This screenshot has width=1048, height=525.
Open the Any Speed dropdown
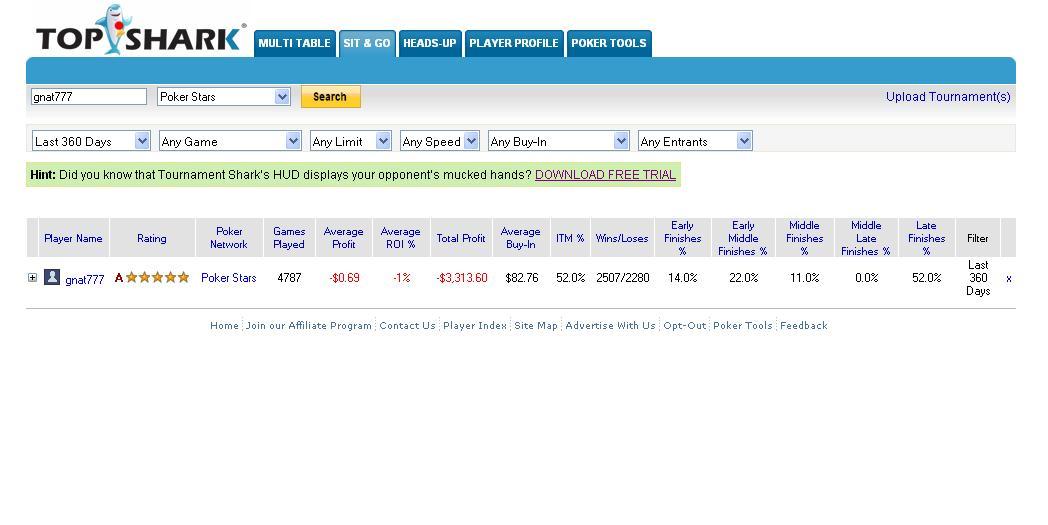pos(439,141)
